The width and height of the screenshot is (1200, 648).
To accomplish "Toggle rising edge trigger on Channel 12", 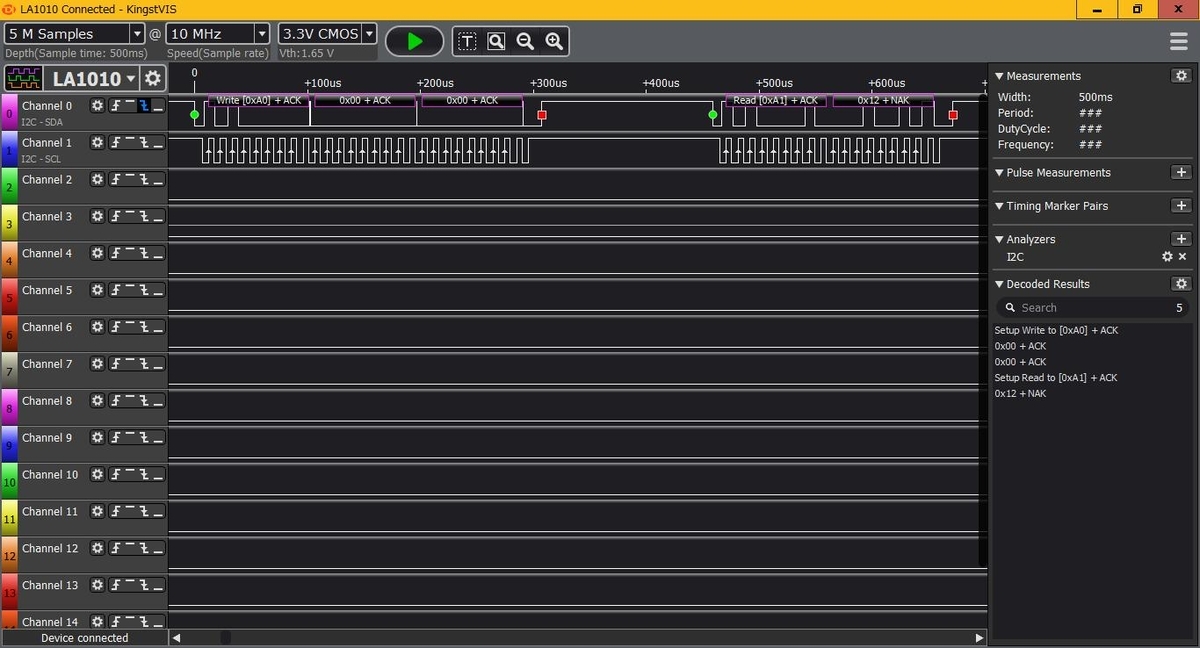I will [x=116, y=548].
